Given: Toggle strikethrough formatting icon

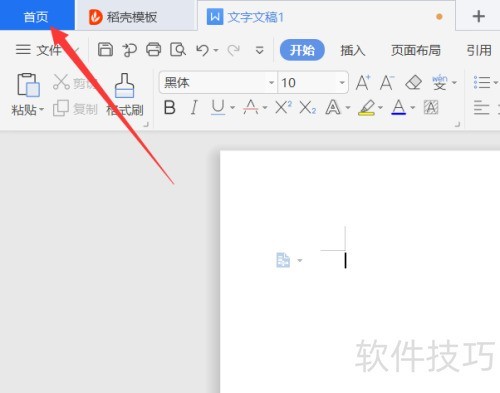Looking at the screenshot, I should [250, 108].
